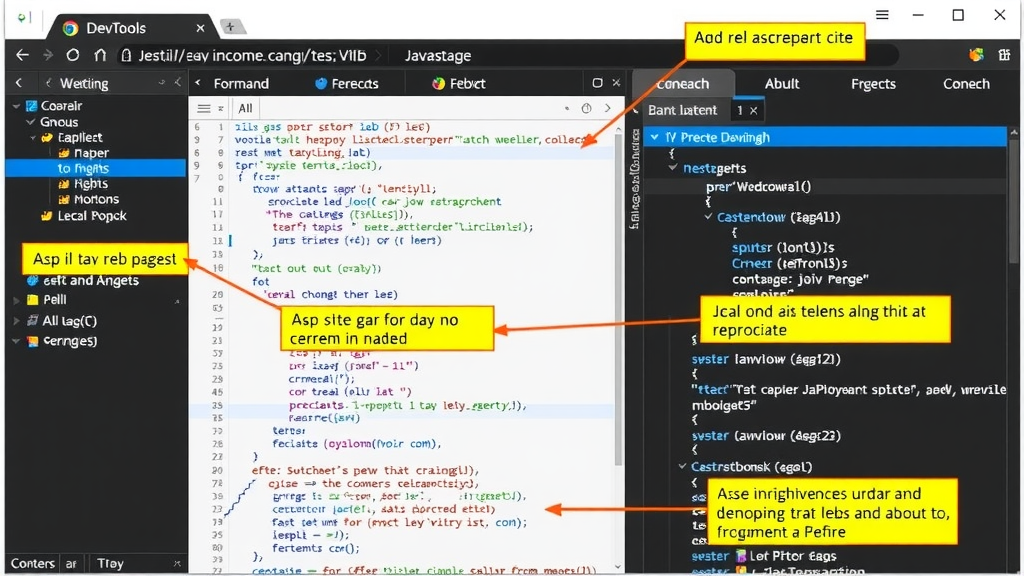1024x576 pixels.
Task: Click the extension icon beside the address bar
Action: click(x=976, y=55)
